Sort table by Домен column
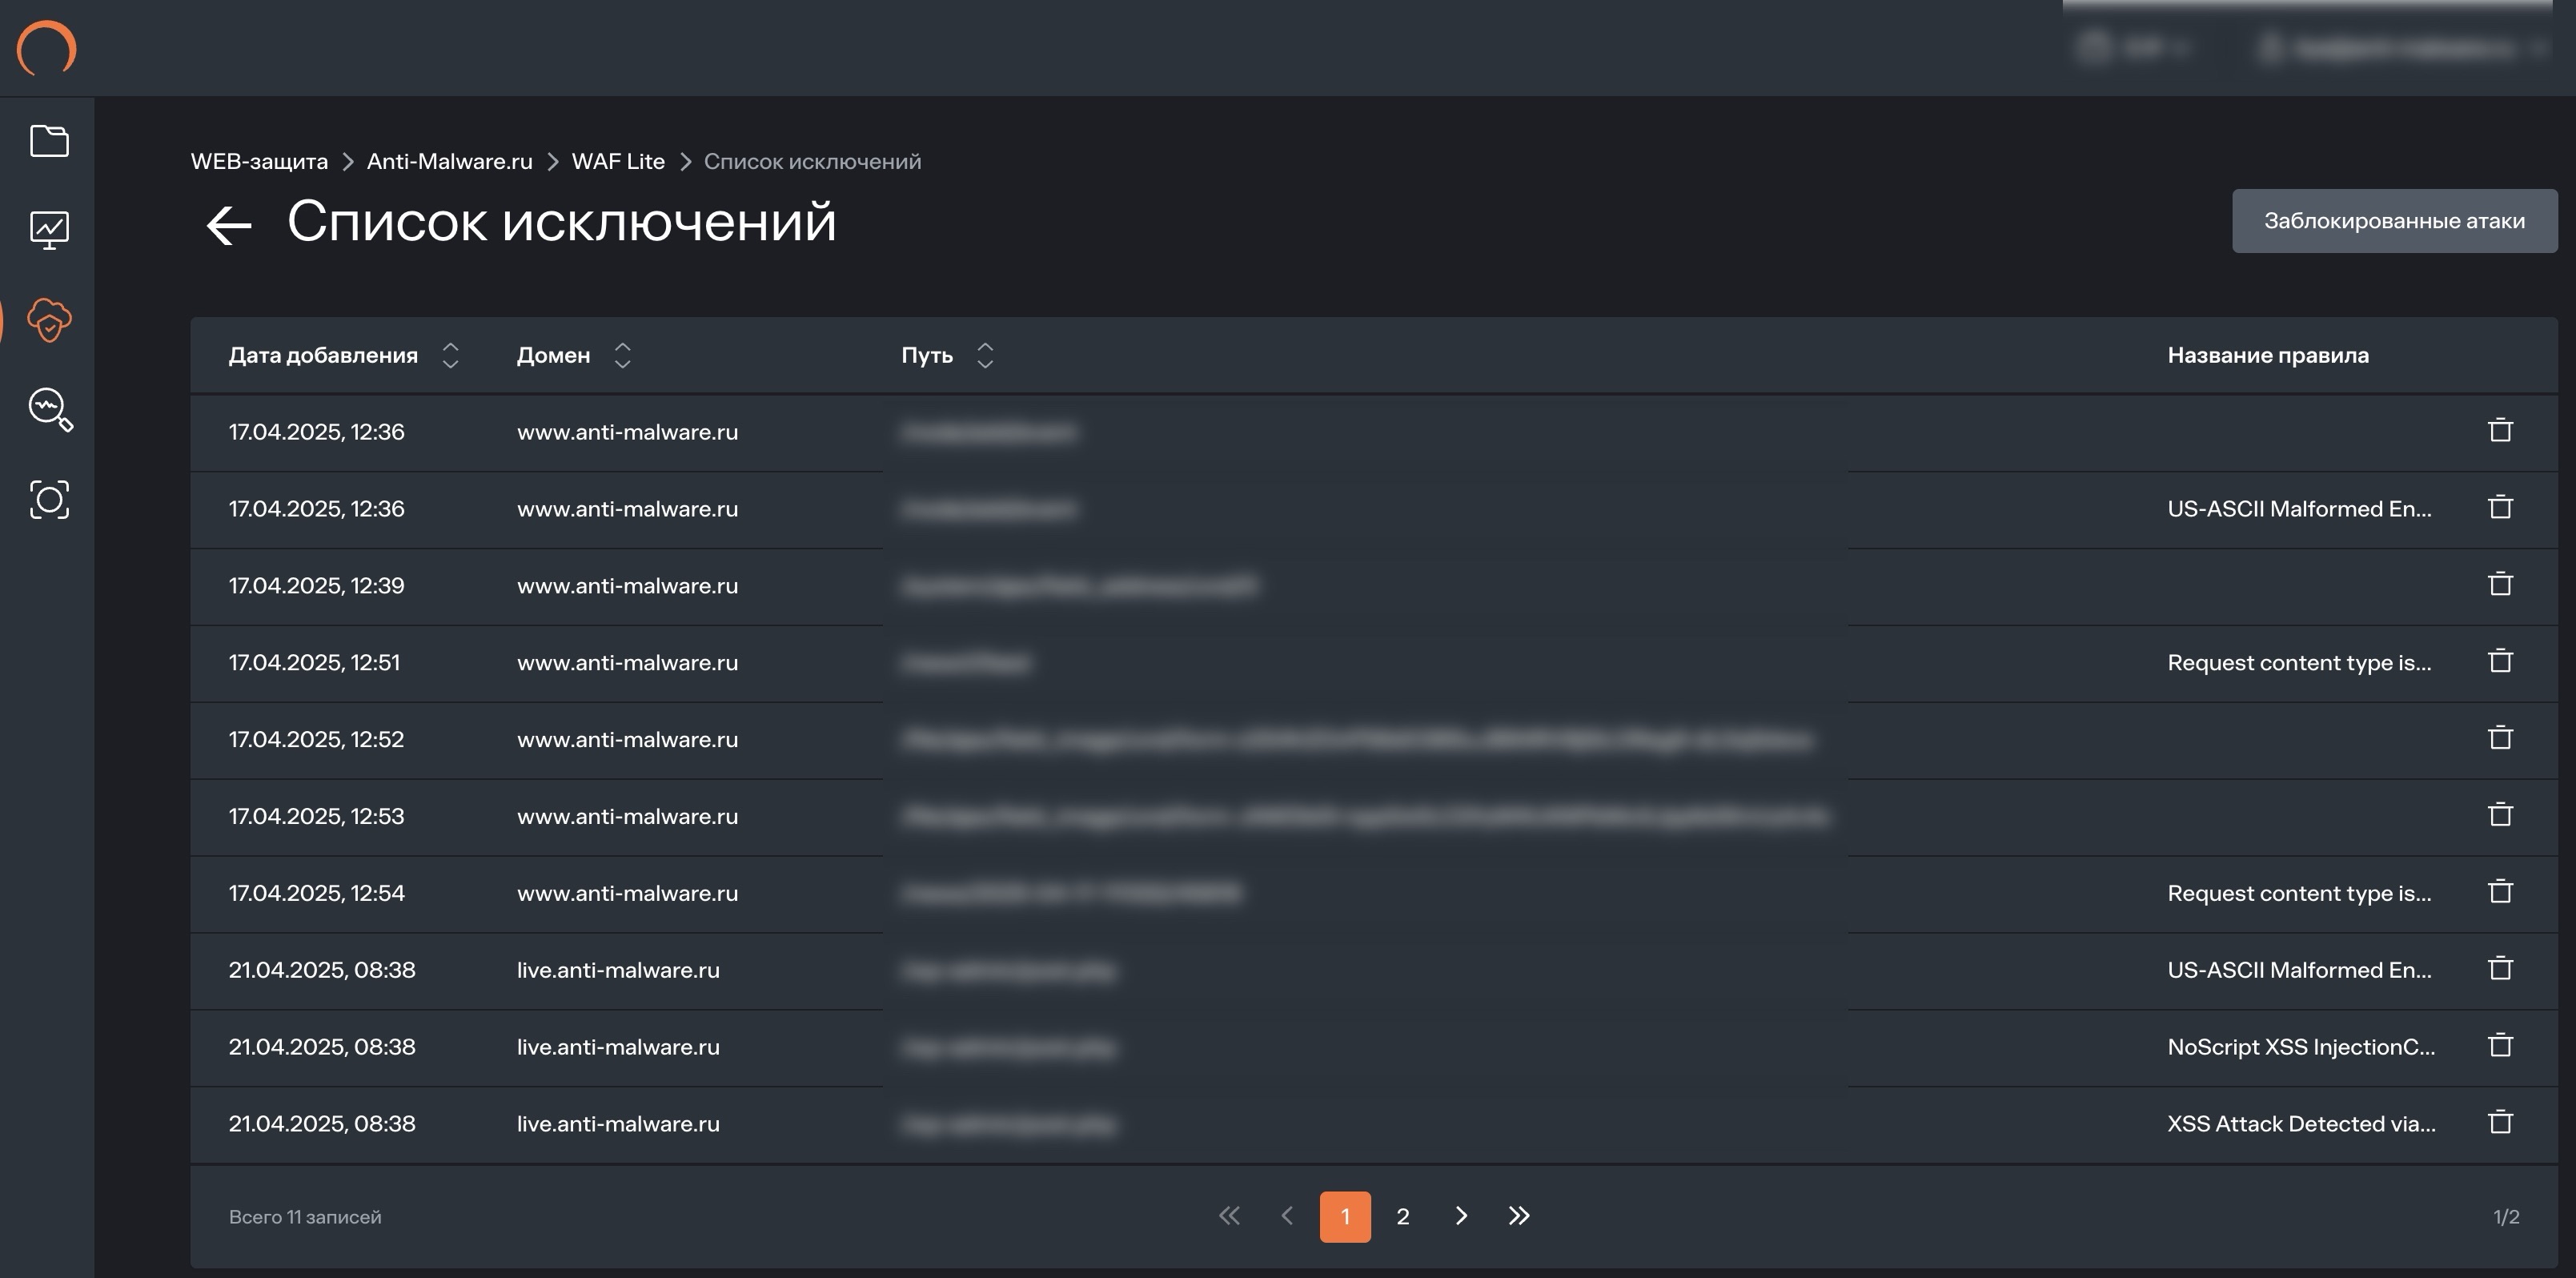 coord(622,355)
